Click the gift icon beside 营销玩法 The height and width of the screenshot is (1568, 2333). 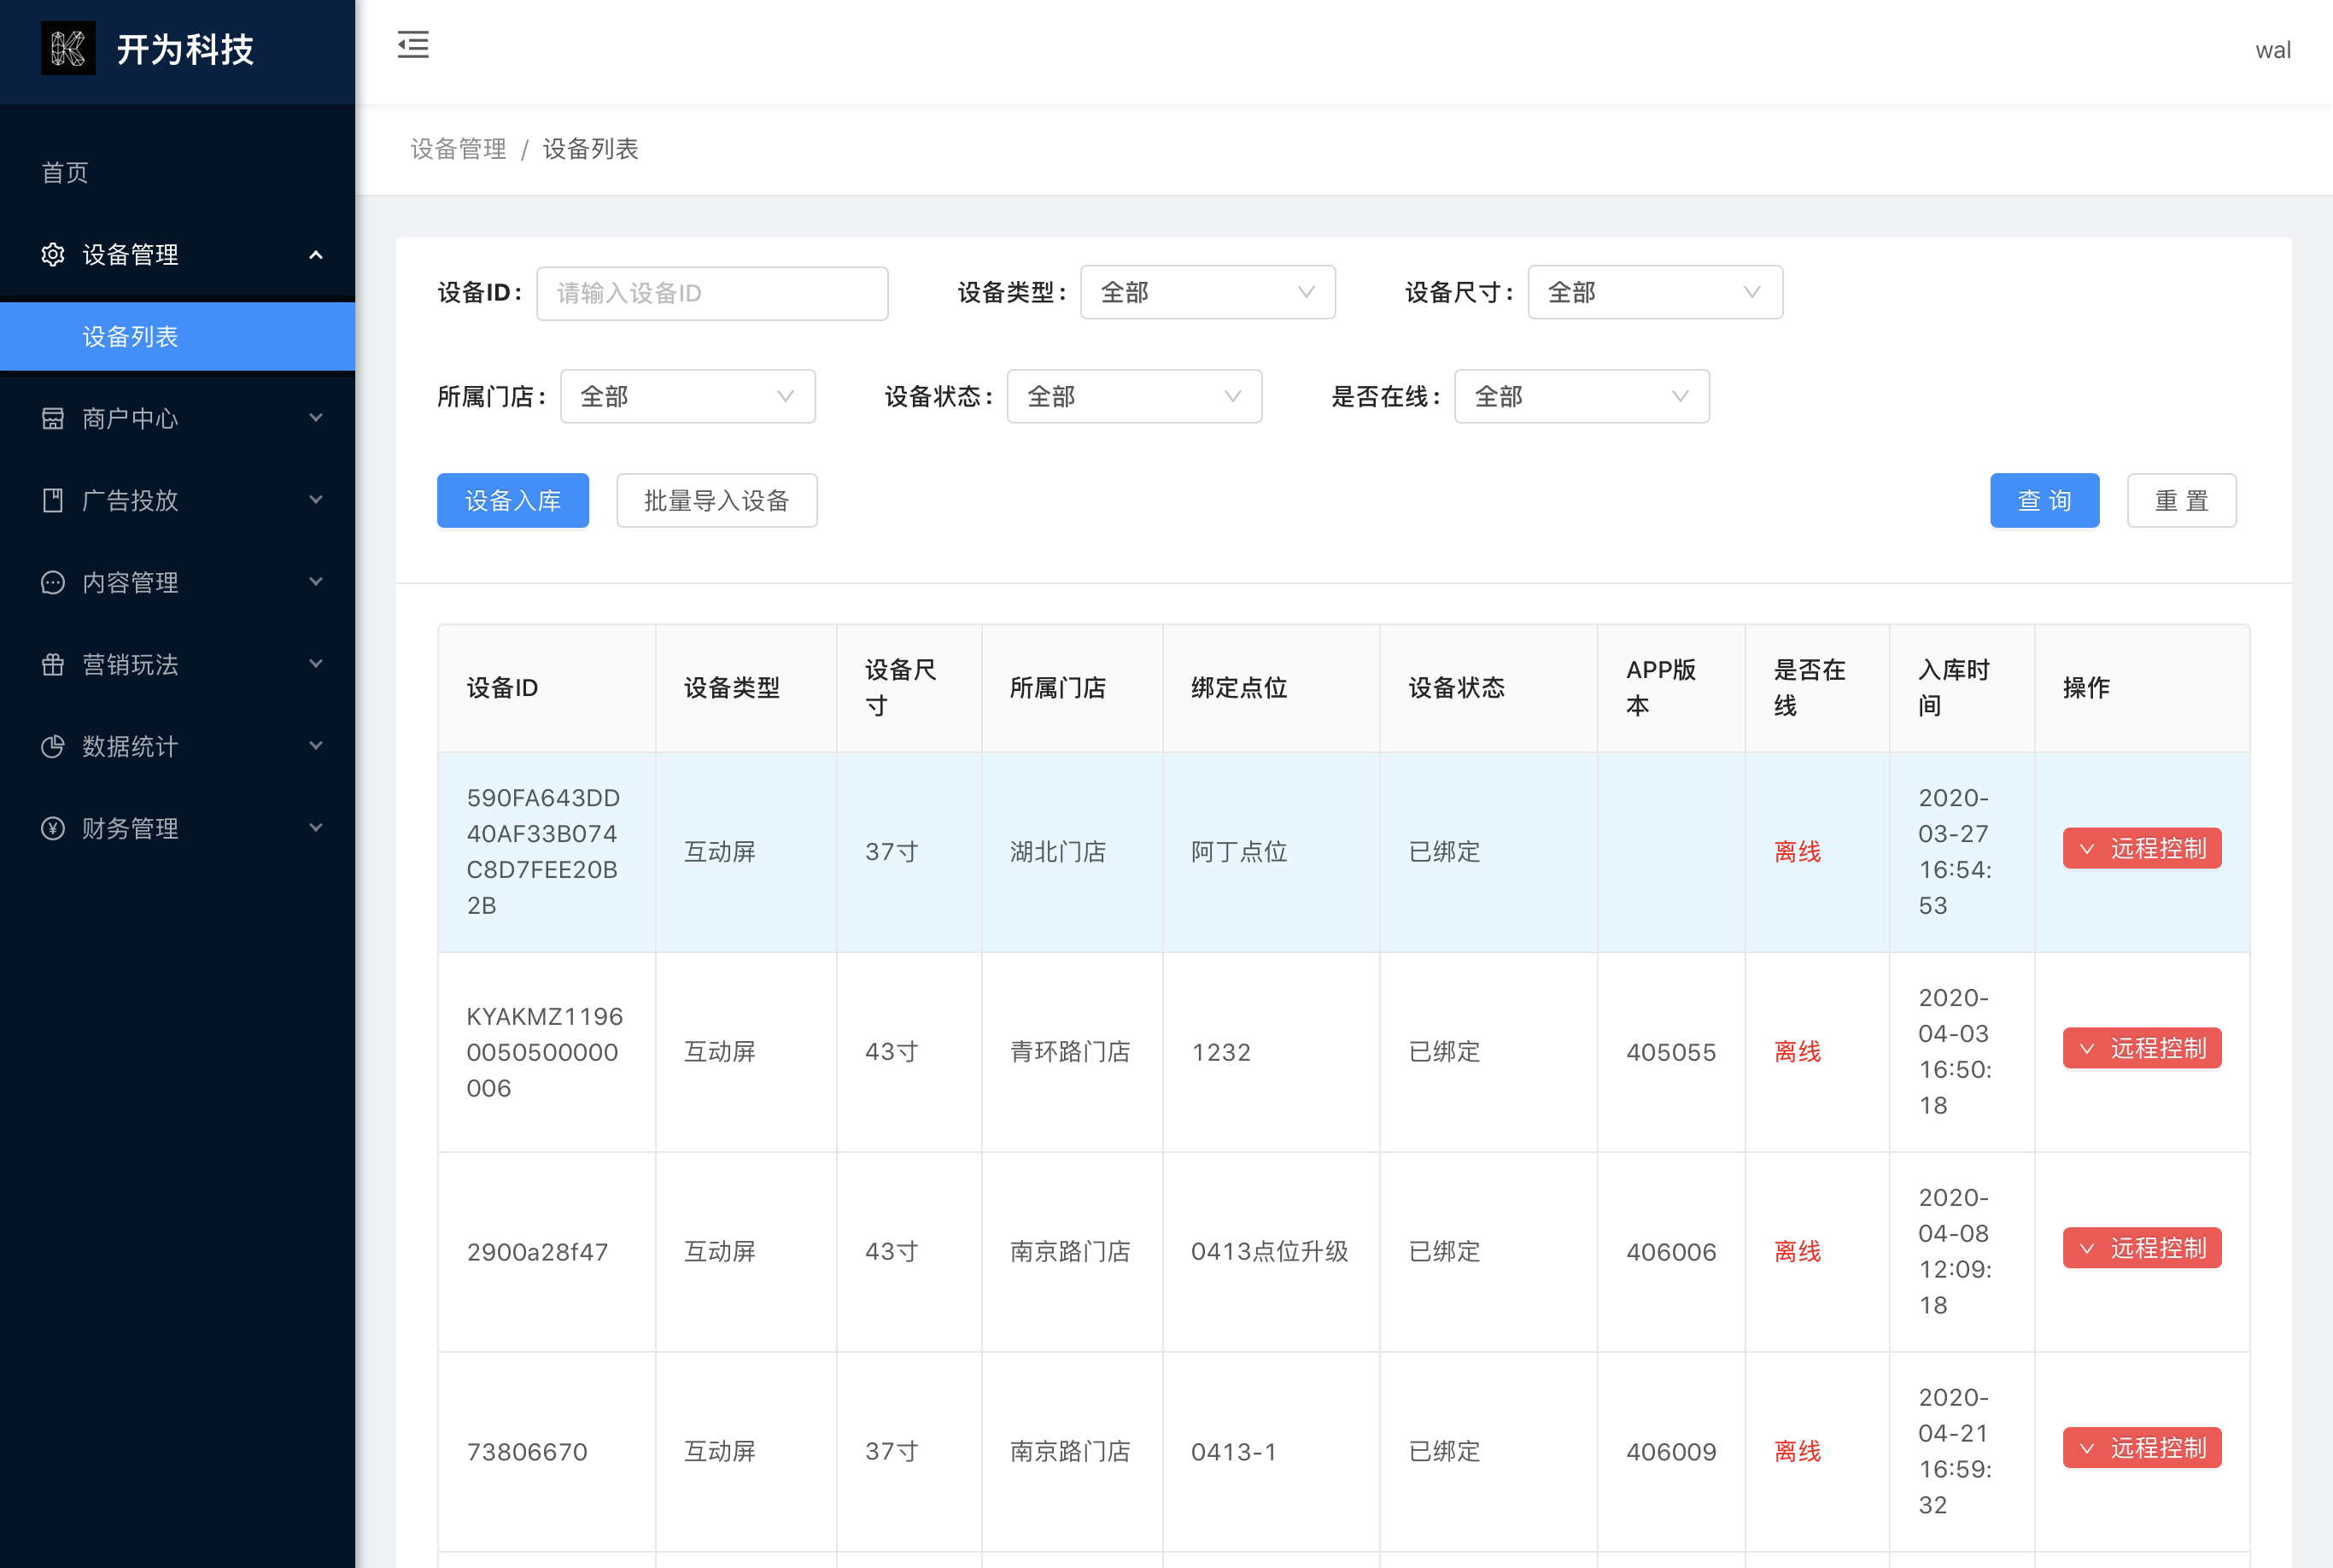click(x=53, y=664)
